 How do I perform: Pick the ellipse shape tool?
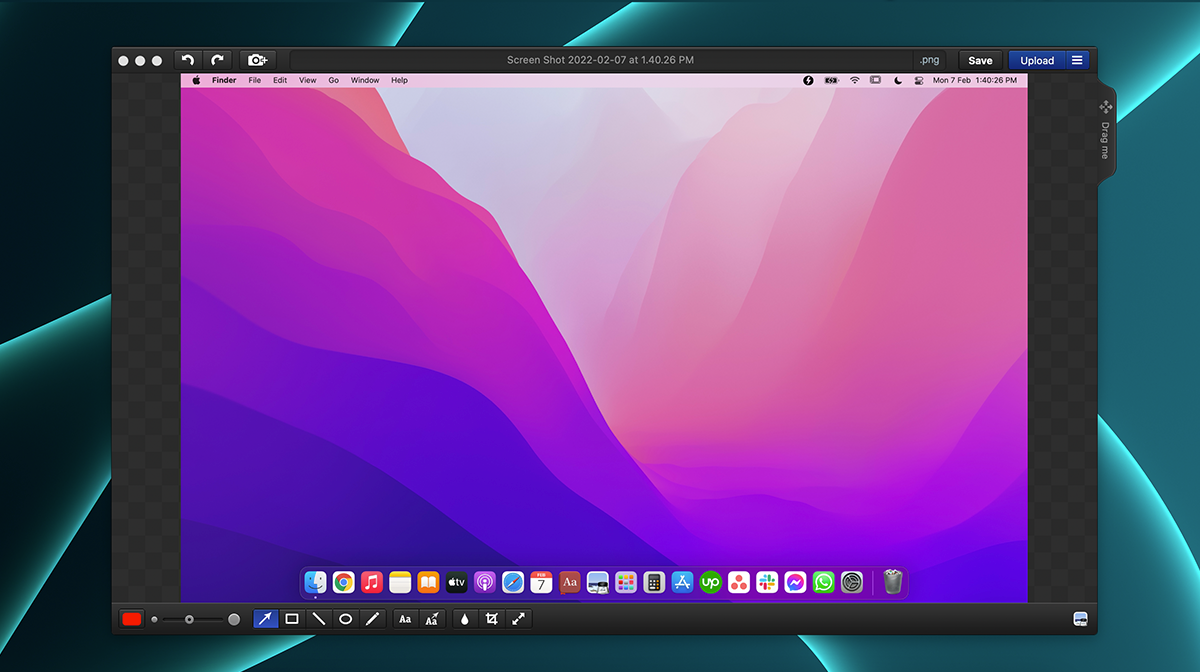tap(346, 619)
